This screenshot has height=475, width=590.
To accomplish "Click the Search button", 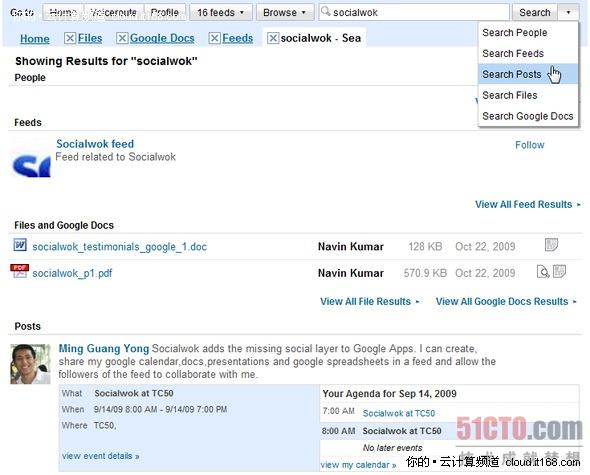I will click(x=535, y=12).
